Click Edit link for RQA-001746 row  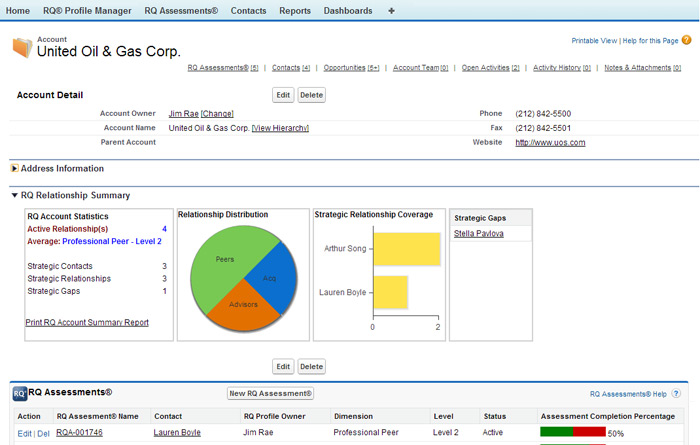click(24, 433)
